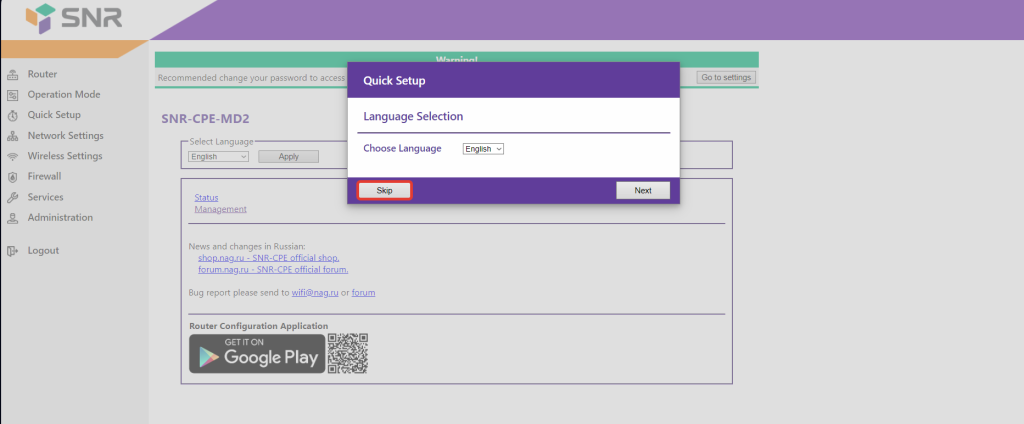Click the Administration sidebar icon
The image size is (1024, 424).
pyautogui.click(x=12, y=218)
